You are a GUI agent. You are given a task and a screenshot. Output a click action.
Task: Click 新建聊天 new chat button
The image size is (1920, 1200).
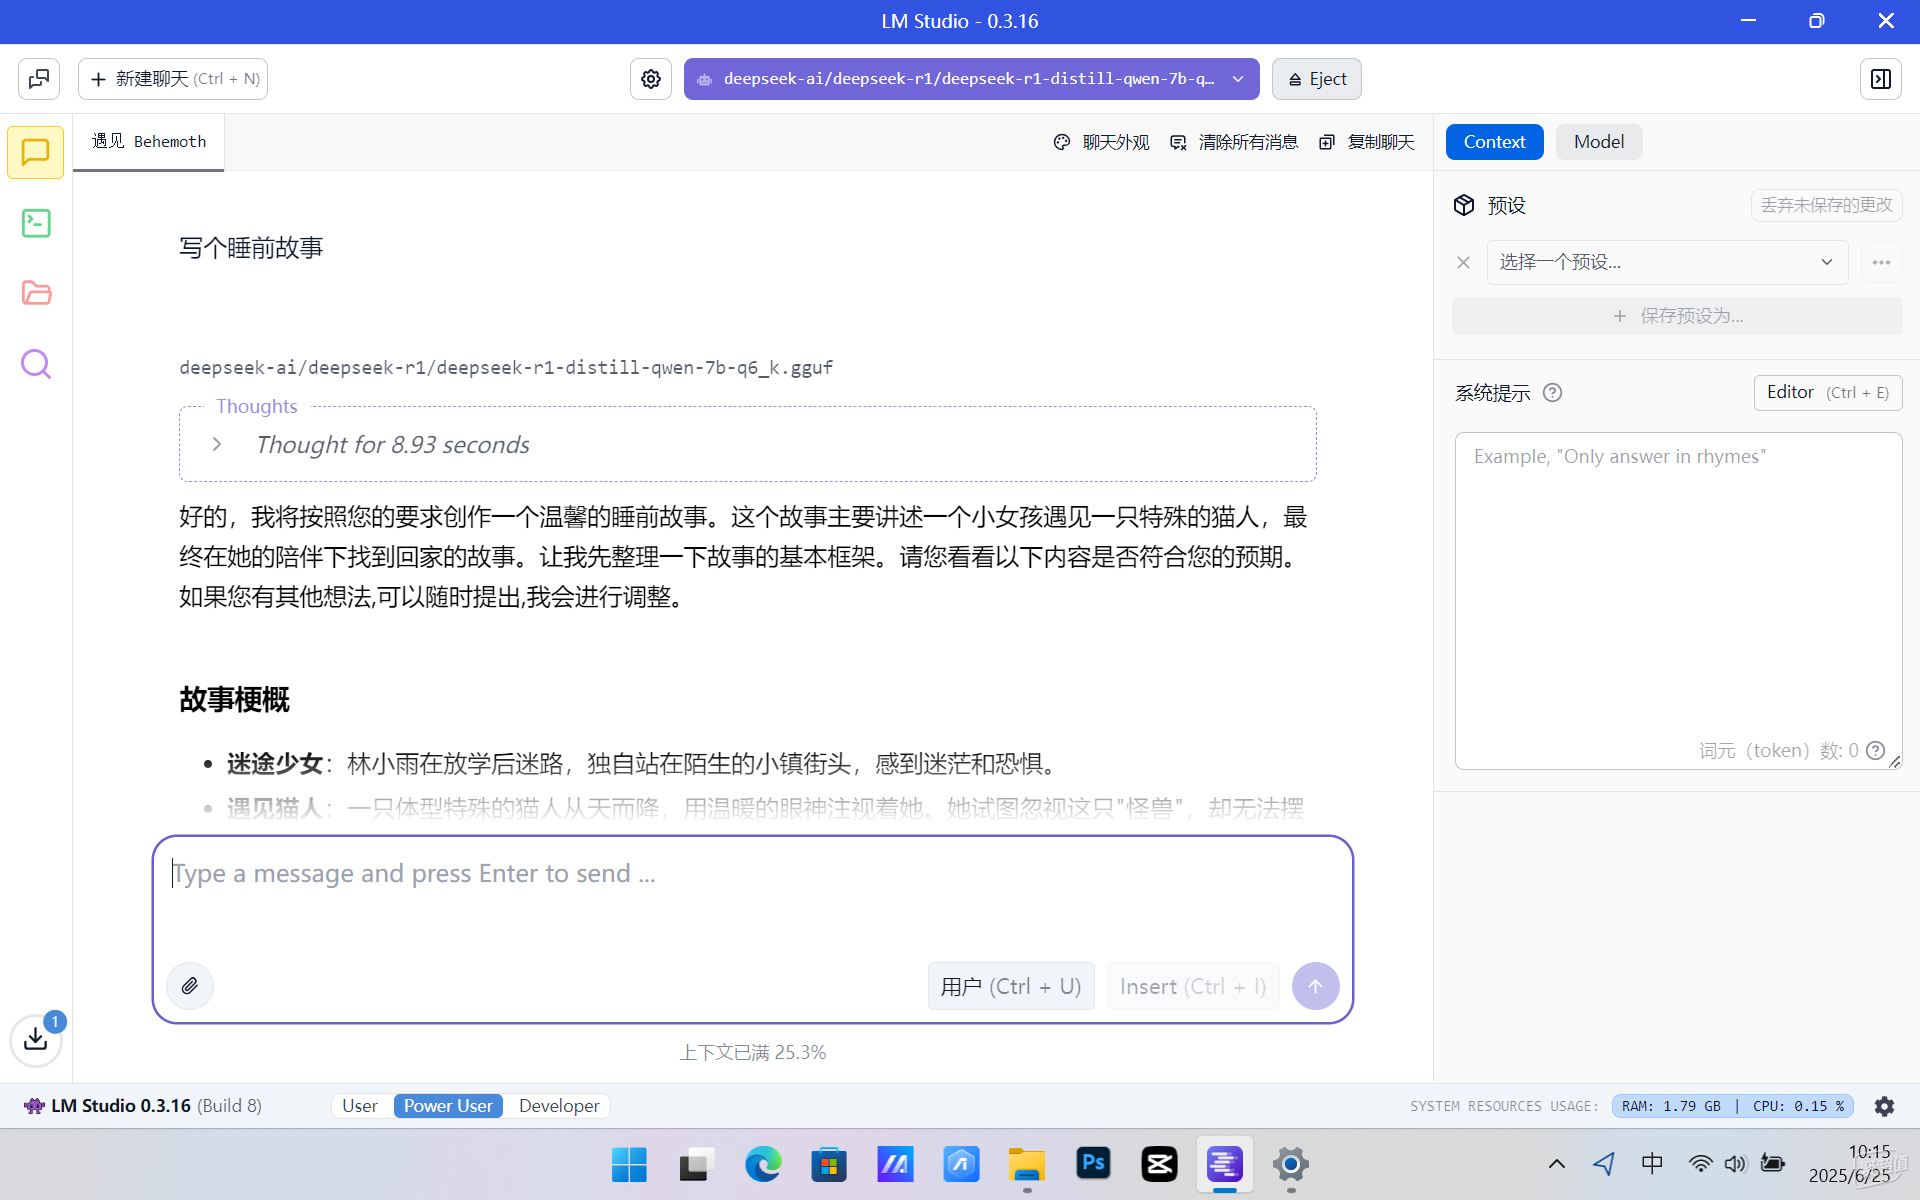point(173,79)
